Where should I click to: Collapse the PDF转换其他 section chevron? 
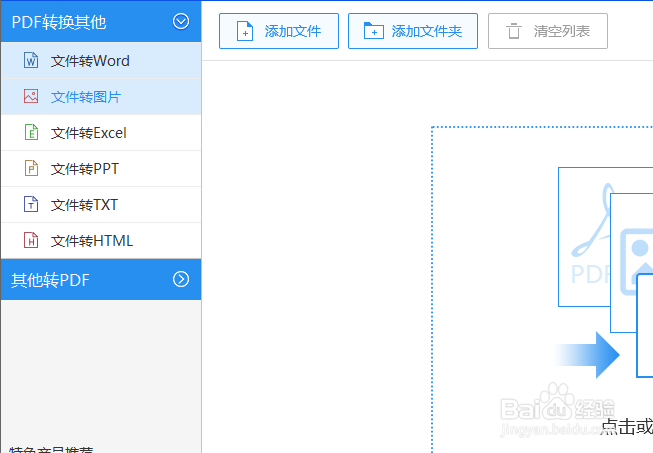tap(181, 21)
